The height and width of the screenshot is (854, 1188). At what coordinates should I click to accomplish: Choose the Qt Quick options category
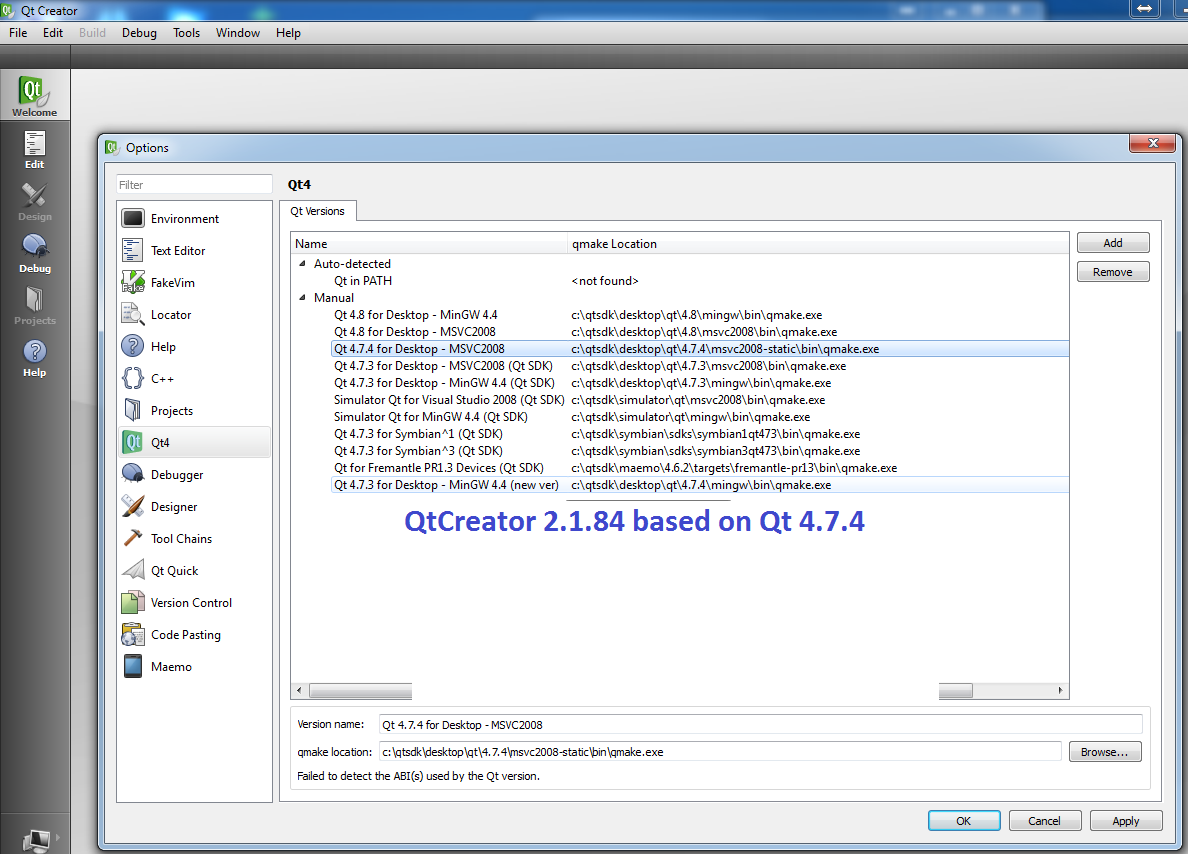tap(174, 571)
